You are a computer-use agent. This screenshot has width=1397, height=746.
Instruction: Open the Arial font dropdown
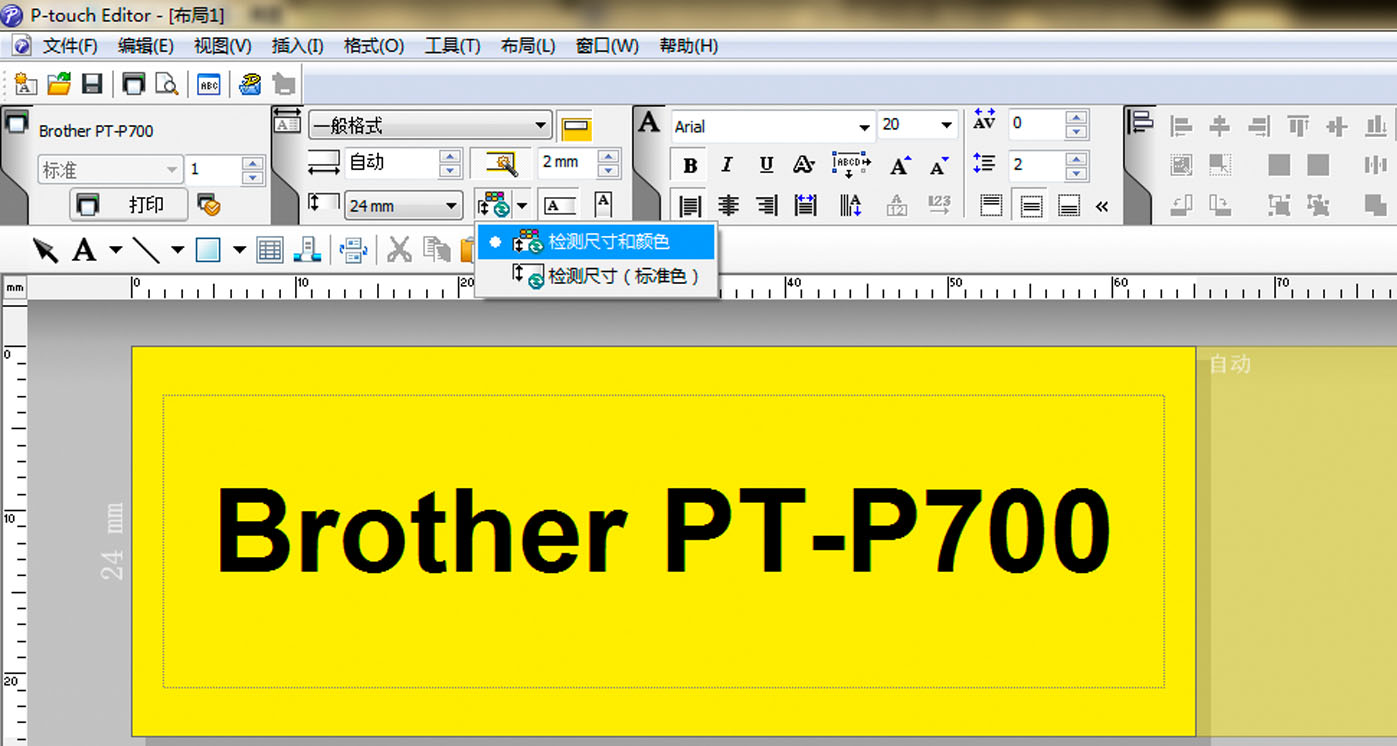pyautogui.click(x=773, y=126)
